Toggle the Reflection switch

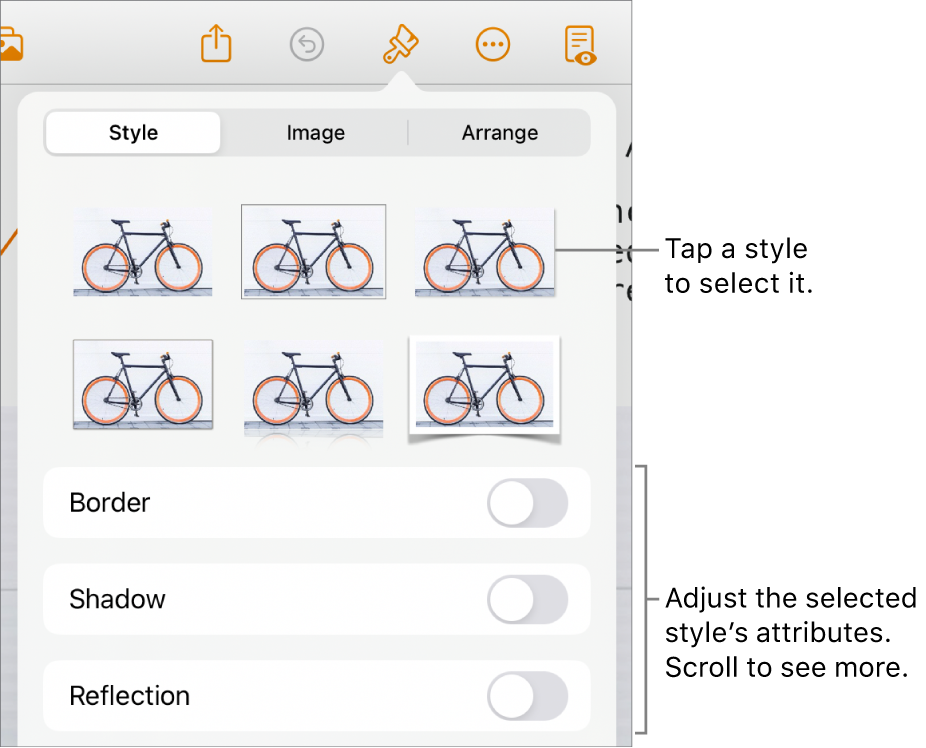coord(527,696)
